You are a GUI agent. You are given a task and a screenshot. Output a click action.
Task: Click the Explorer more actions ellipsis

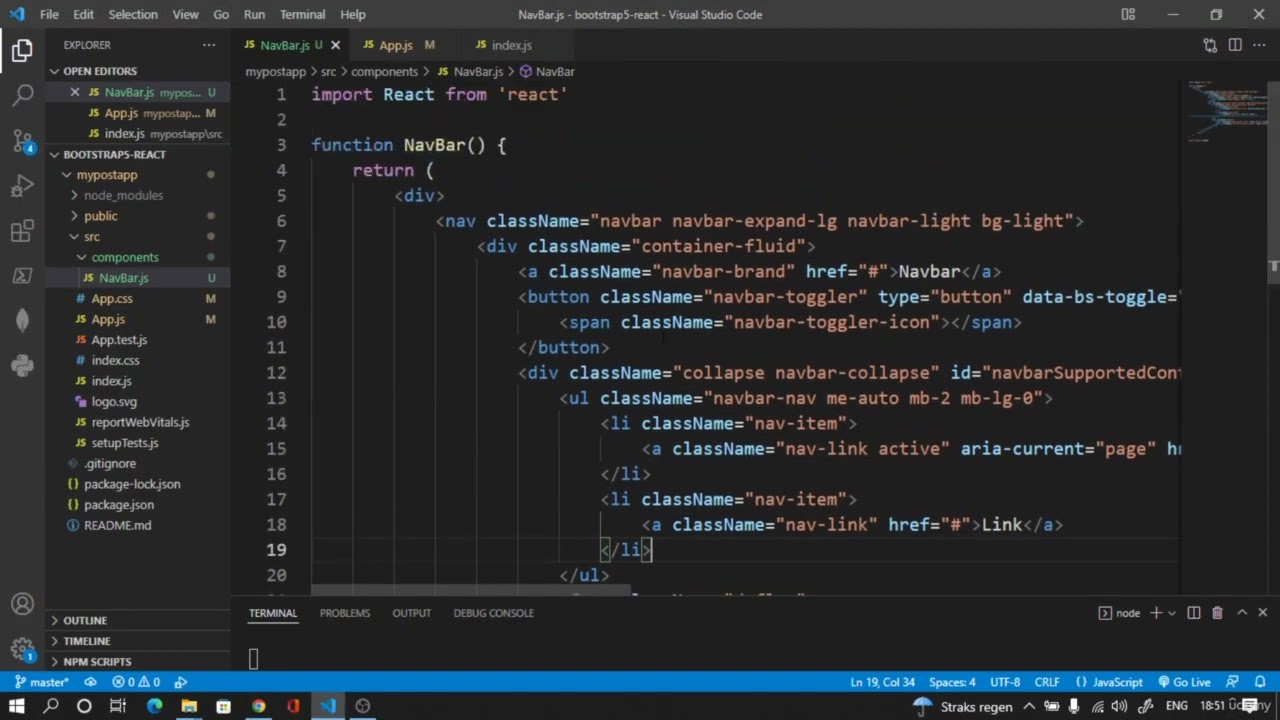pyautogui.click(x=209, y=45)
